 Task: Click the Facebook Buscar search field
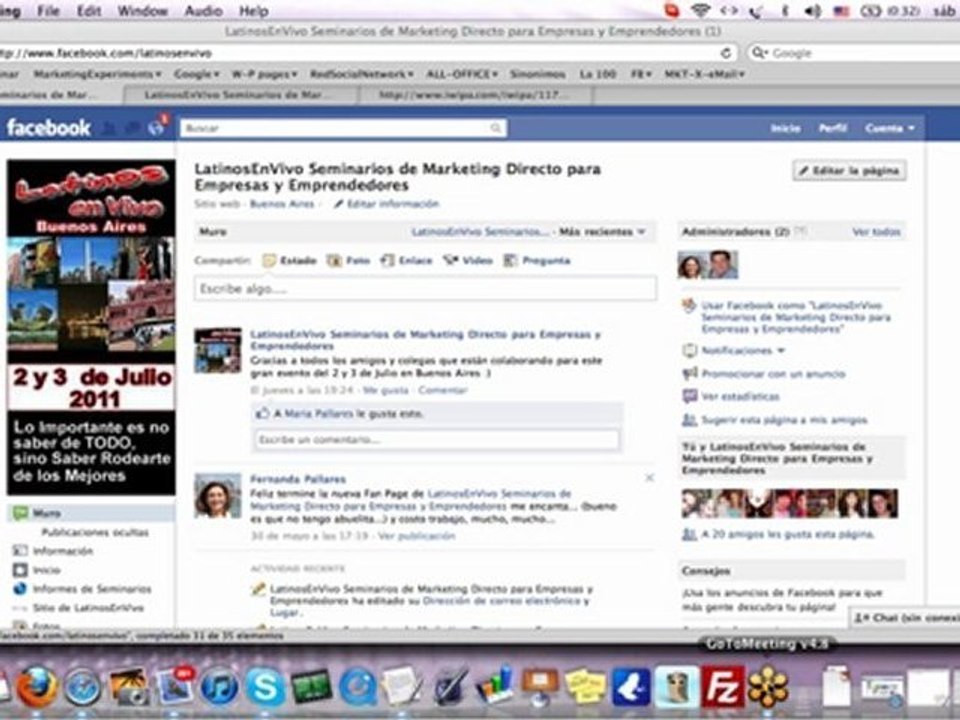343,128
